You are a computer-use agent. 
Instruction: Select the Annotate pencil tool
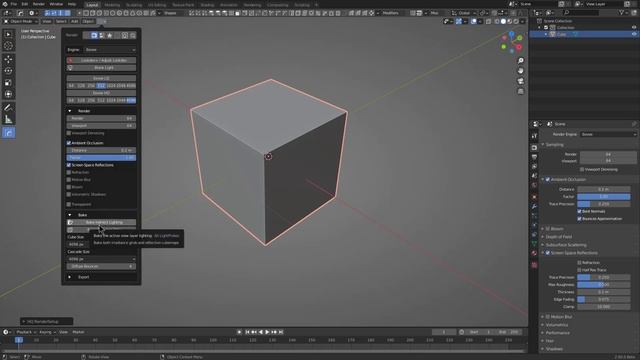tap(8, 108)
